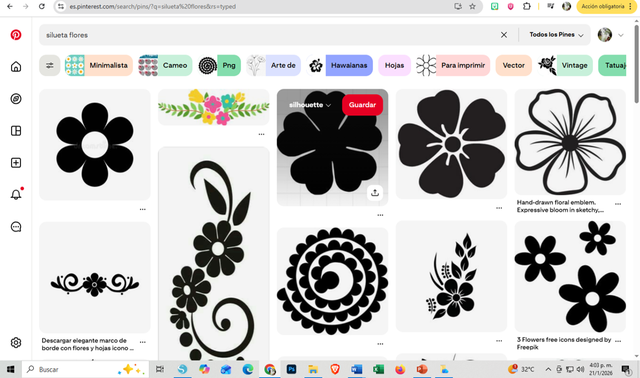The width and height of the screenshot is (640, 378).
Task: Show hidden system tray icons arrow
Action: [548, 369]
